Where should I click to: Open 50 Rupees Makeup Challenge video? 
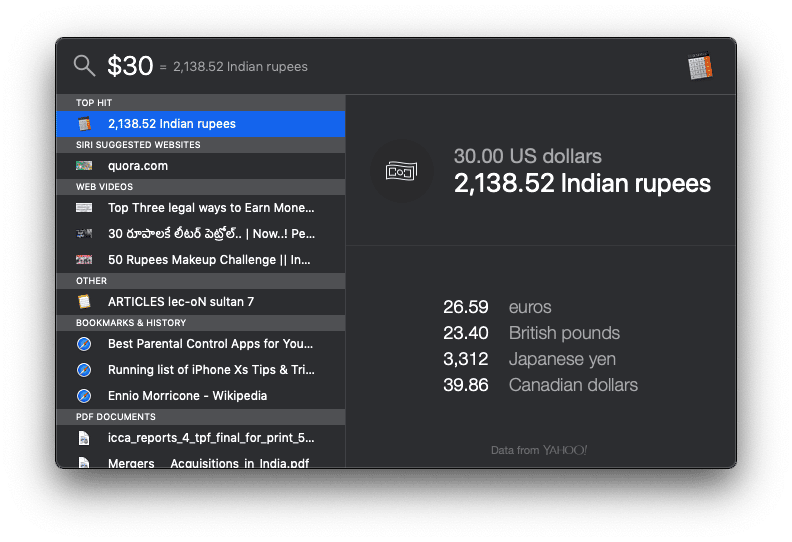click(x=209, y=259)
